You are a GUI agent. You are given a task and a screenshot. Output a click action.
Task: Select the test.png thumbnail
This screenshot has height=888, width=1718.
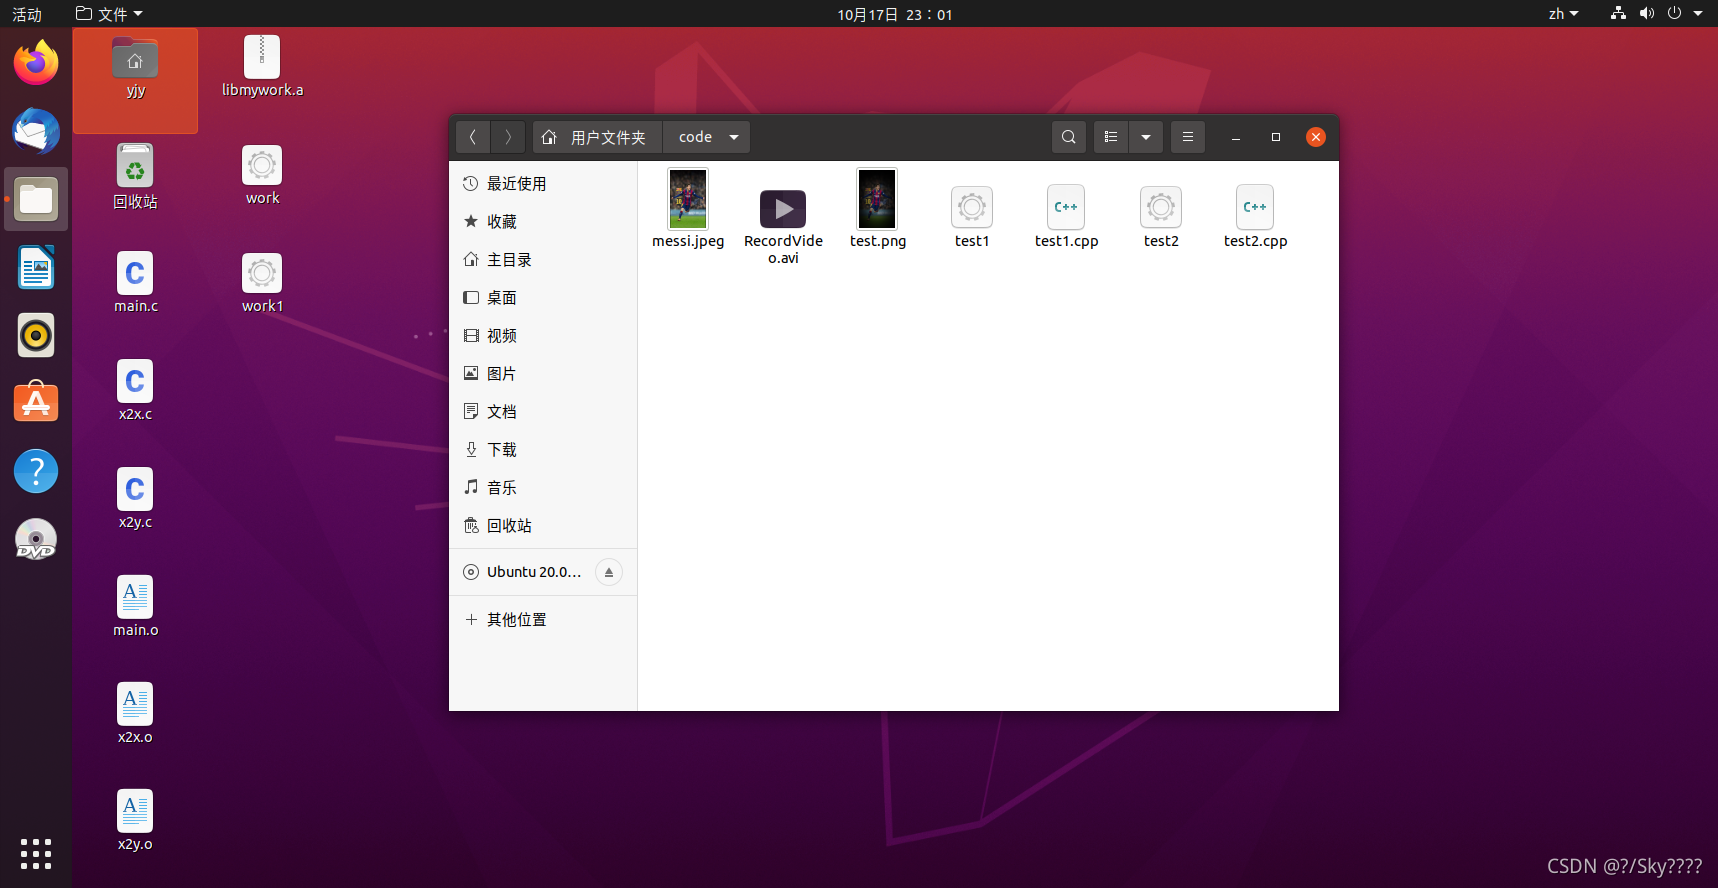(x=877, y=199)
